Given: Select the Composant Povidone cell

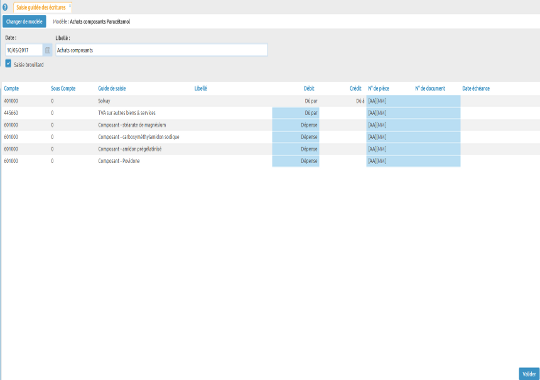Looking at the screenshot, I should pos(119,161).
